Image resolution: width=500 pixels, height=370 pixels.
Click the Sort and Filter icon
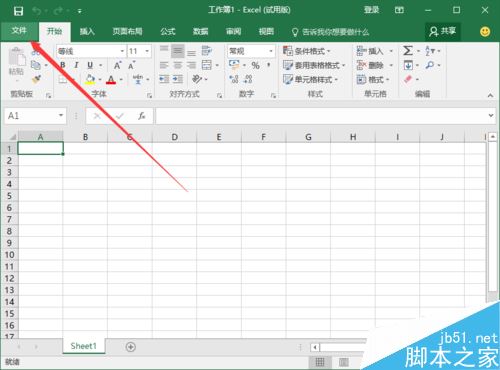pos(430,51)
